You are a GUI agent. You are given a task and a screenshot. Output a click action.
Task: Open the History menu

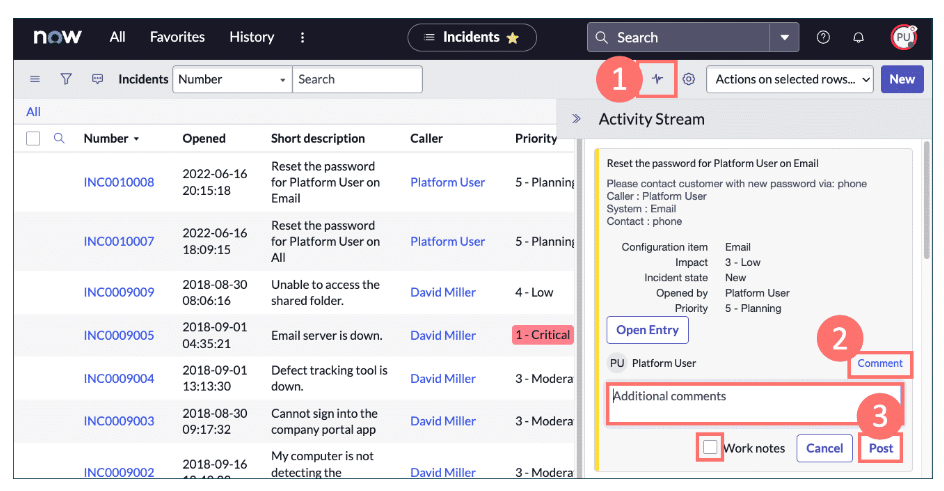click(x=251, y=37)
